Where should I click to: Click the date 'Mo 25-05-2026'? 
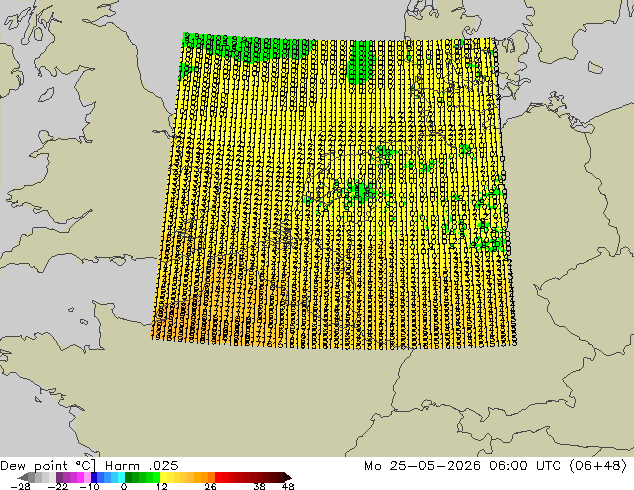(x=422, y=466)
